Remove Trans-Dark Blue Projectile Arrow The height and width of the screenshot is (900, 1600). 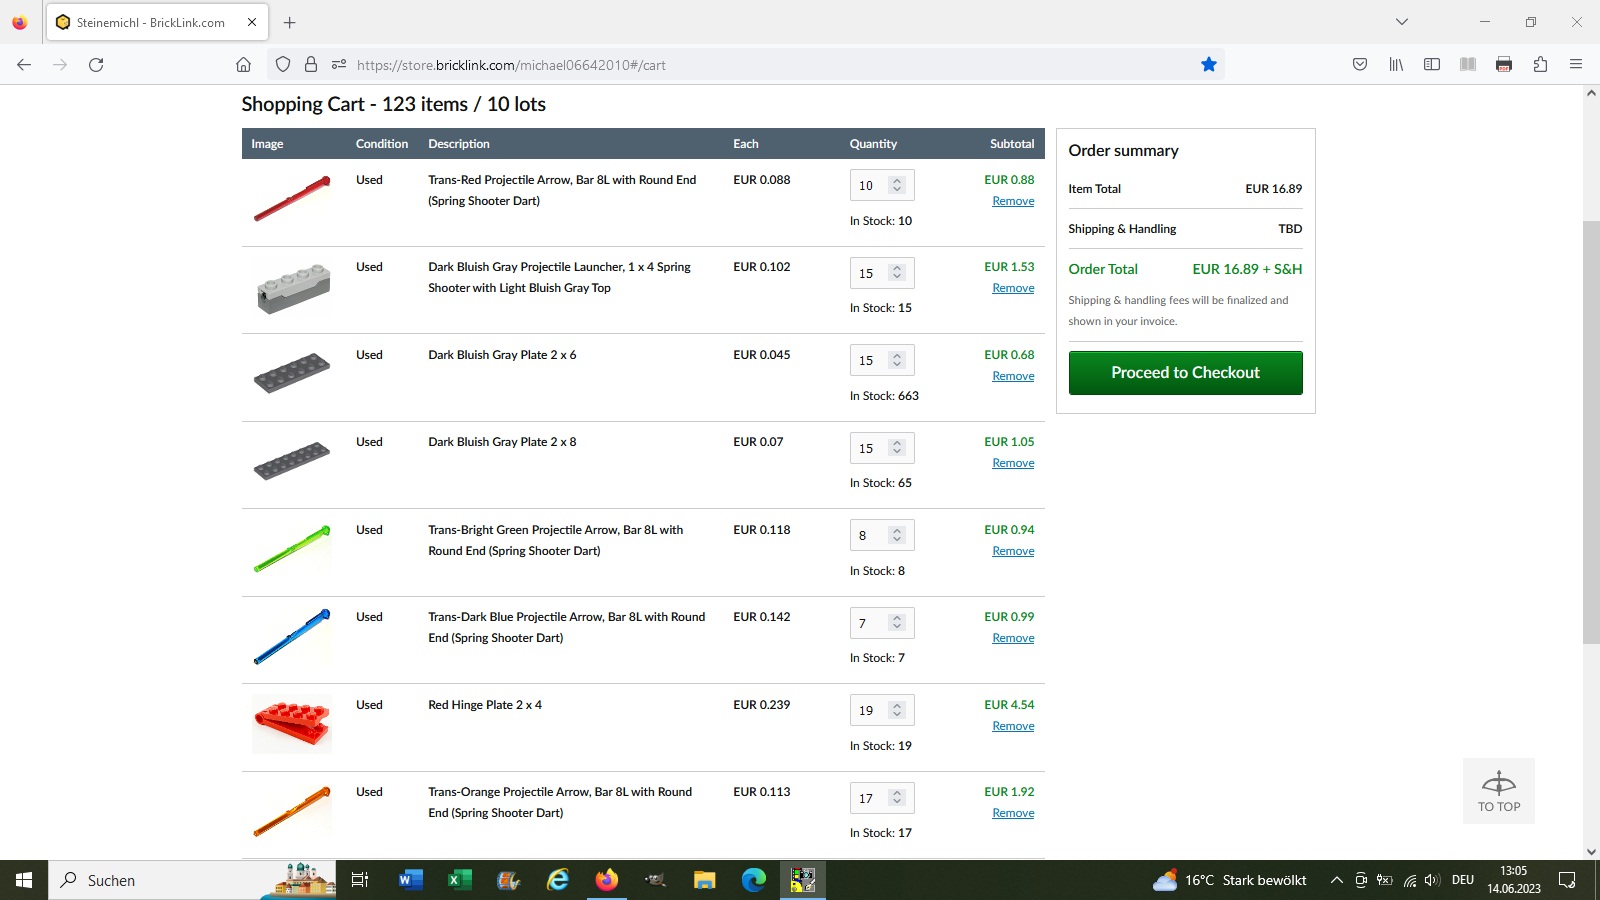click(x=1013, y=638)
